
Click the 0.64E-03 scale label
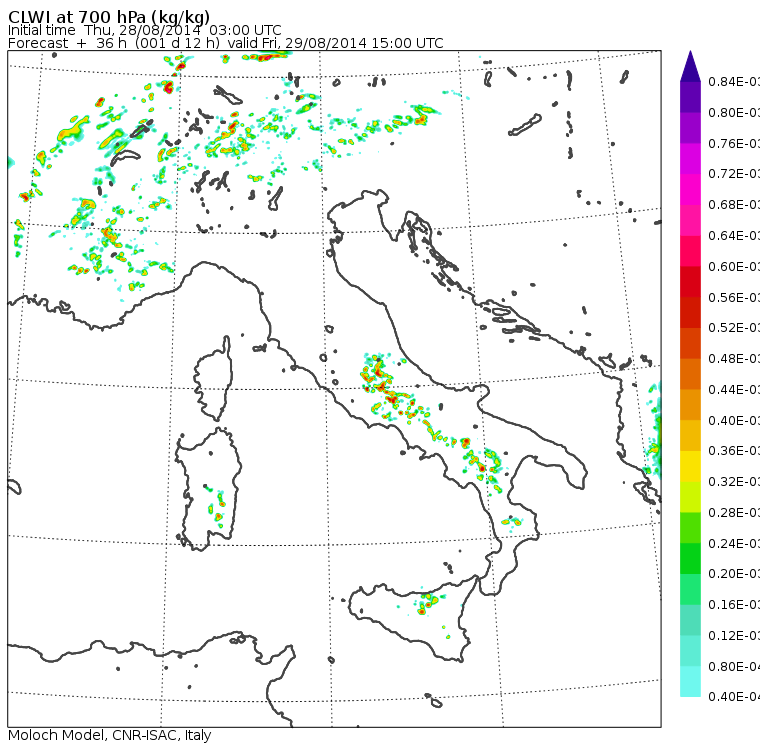coord(734,236)
